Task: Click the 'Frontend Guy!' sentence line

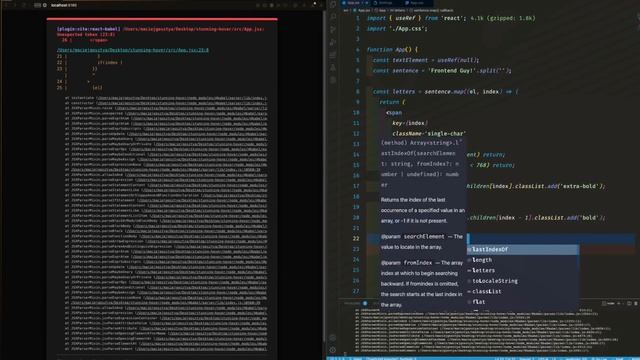Action: 442,71
